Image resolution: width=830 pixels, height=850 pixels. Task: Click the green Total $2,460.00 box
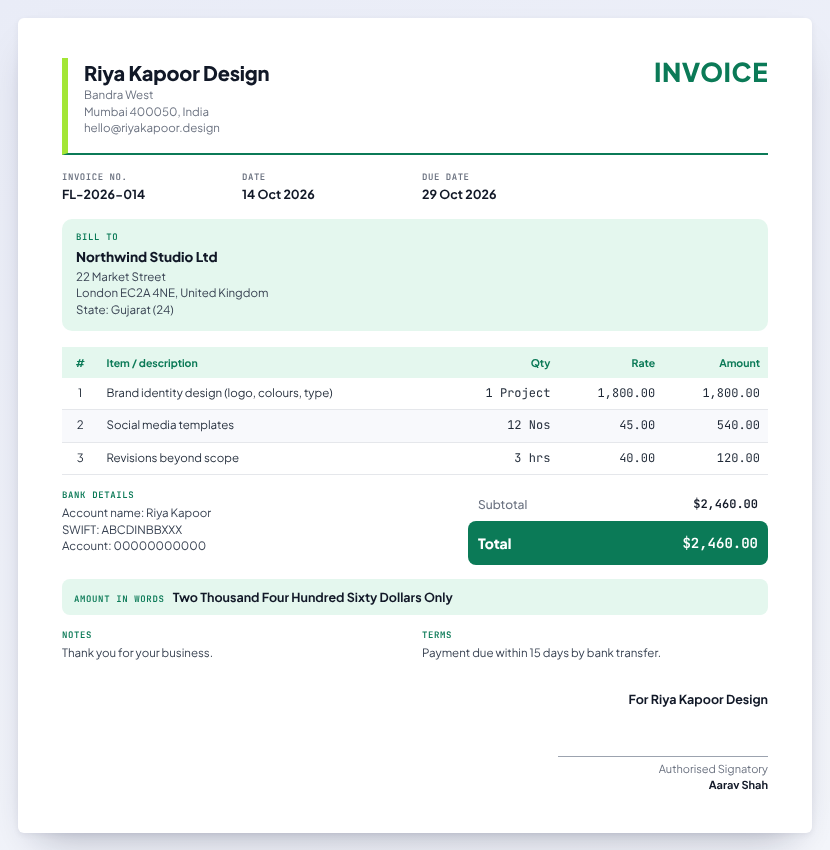[618, 543]
